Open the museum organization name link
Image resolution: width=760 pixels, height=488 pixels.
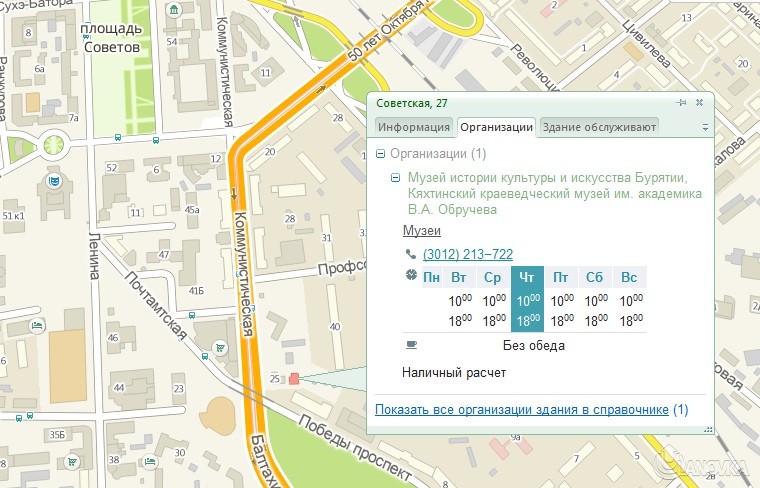555,193
